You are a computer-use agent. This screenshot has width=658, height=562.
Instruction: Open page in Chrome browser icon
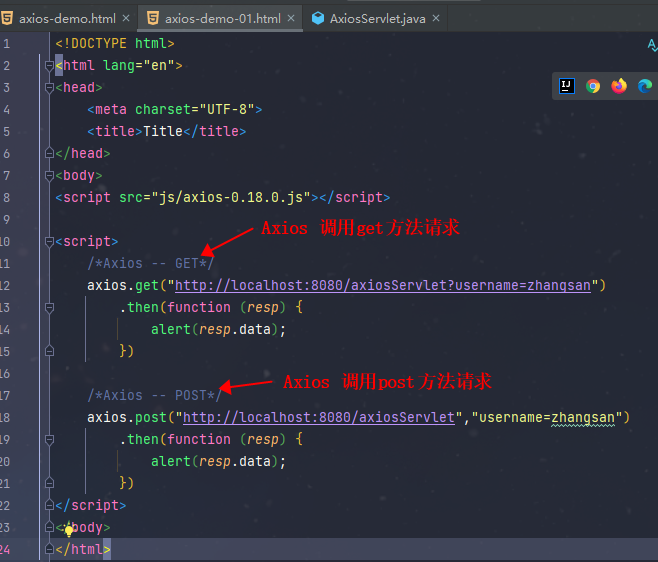pyautogui.click(x=593, y=86)
